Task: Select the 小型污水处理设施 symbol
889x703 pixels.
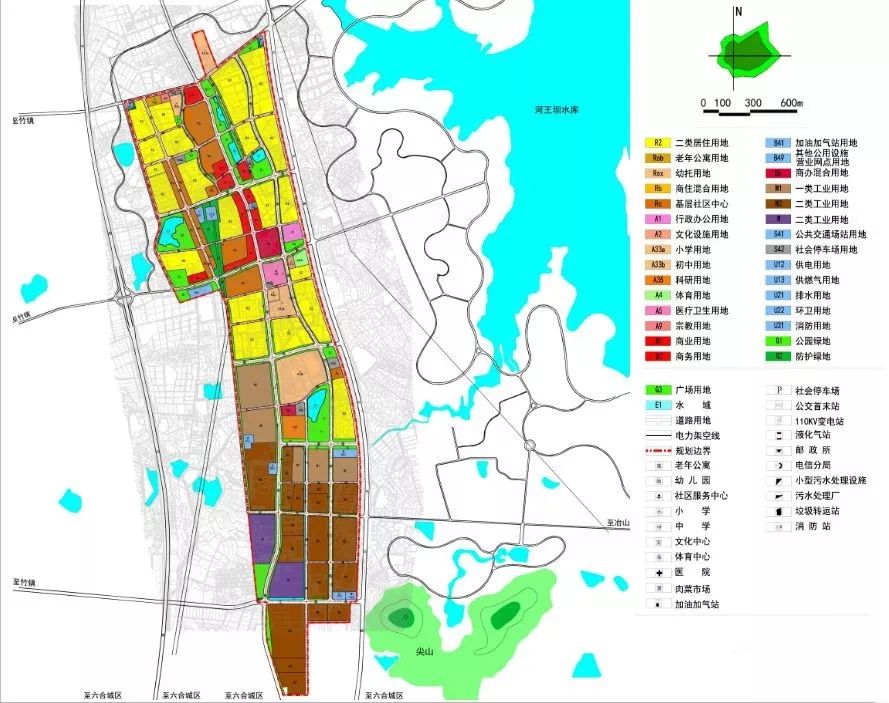Action: (x=779, y=481)
